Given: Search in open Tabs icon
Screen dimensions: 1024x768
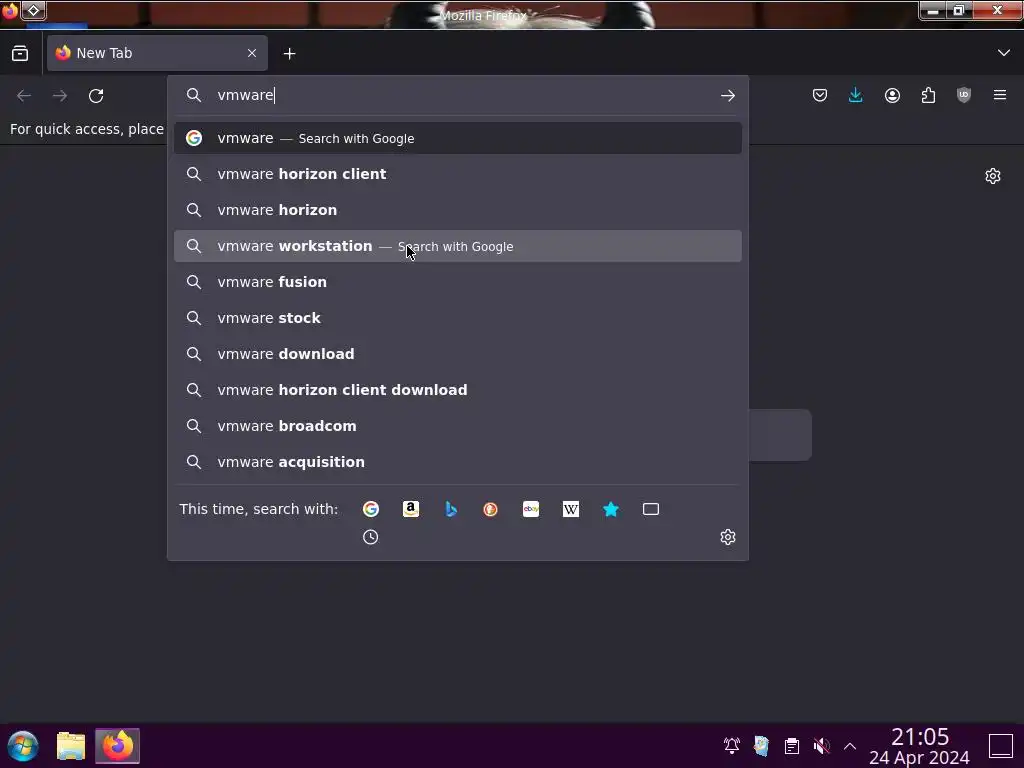Looking at the screenshot, I should click(x=651, y=509).
